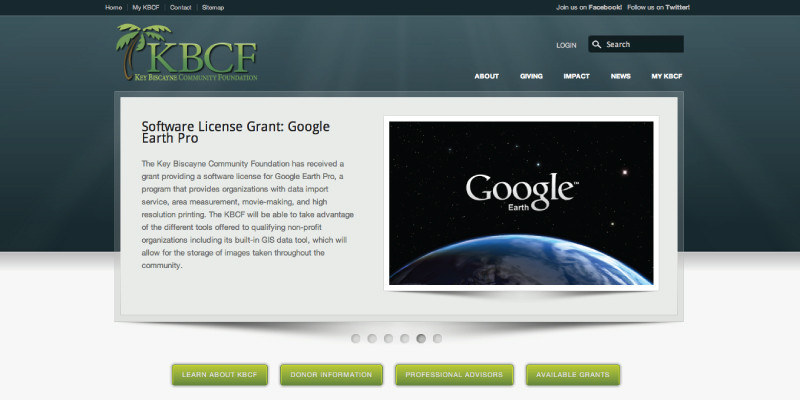
Task: Open the My KBCF link in top bar
Action: coord(146,8)
